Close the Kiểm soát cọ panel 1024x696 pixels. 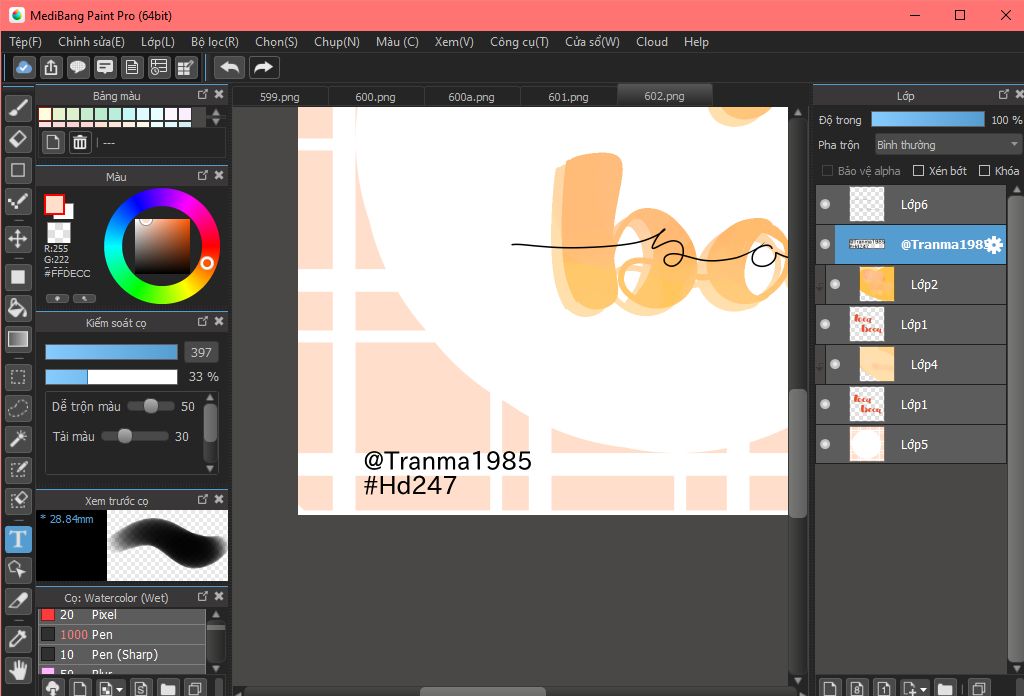(219, 322)
